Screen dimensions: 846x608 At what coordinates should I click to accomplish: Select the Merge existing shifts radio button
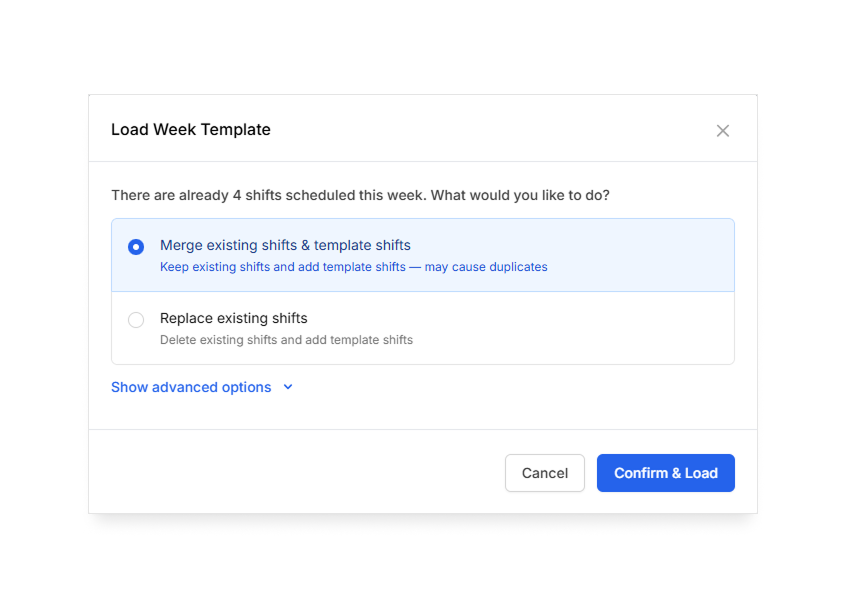click(x=136, y=247)
